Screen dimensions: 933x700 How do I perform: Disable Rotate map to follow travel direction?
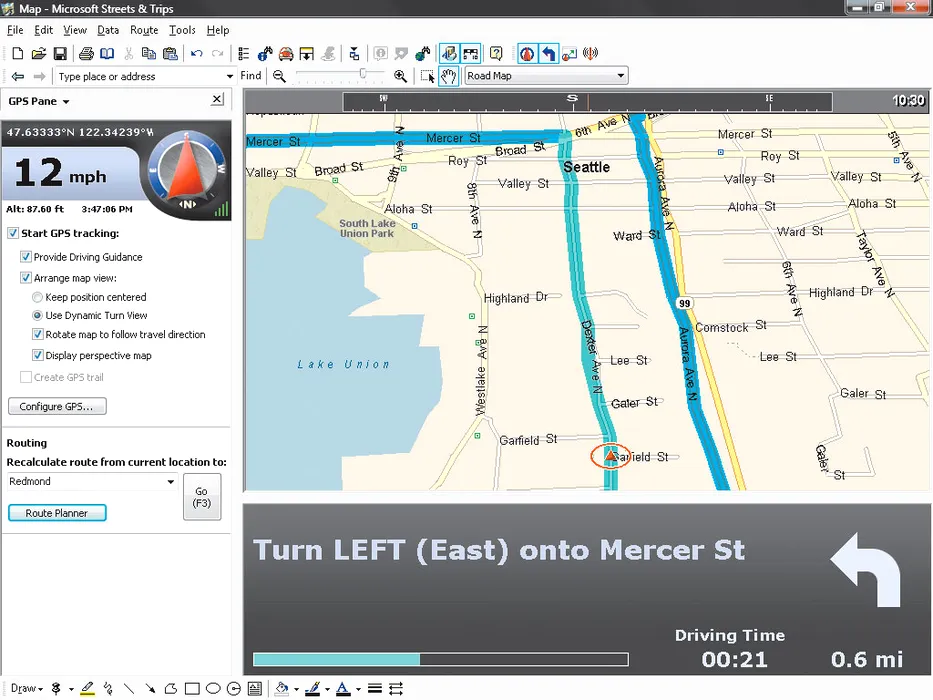[38, 335]
